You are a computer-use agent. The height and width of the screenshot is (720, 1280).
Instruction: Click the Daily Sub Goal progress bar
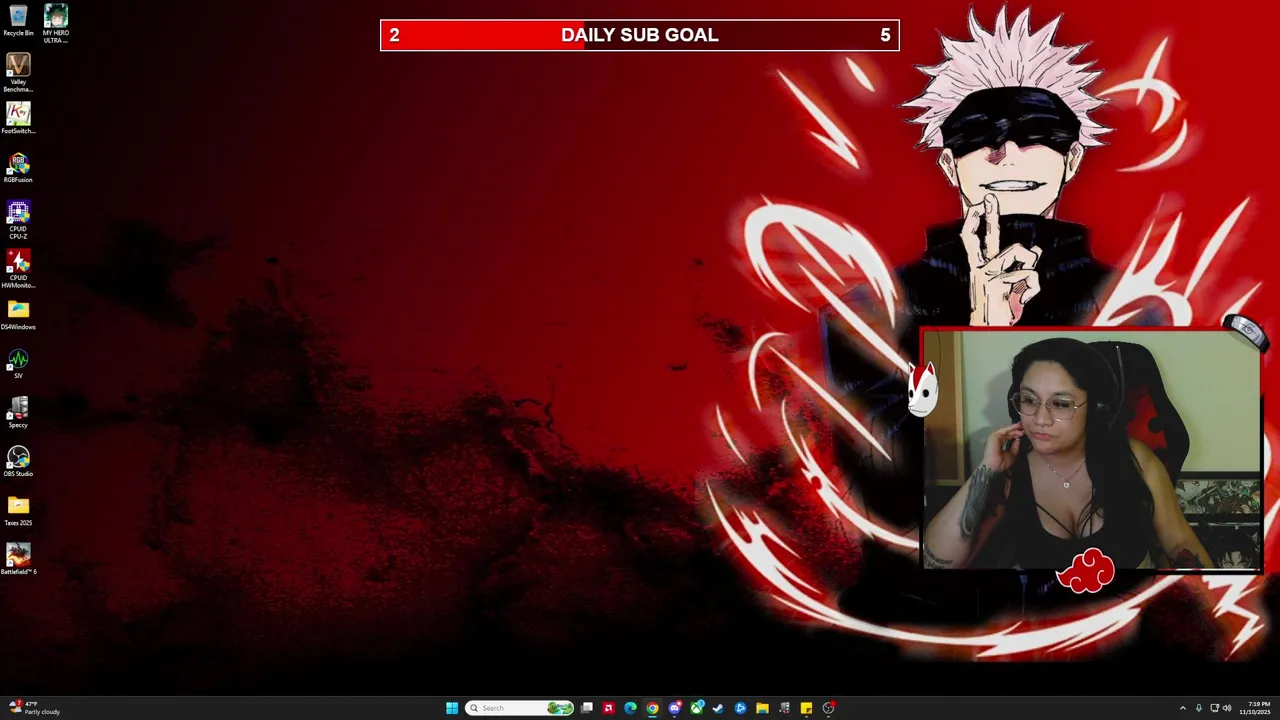[x=640, y=35]
